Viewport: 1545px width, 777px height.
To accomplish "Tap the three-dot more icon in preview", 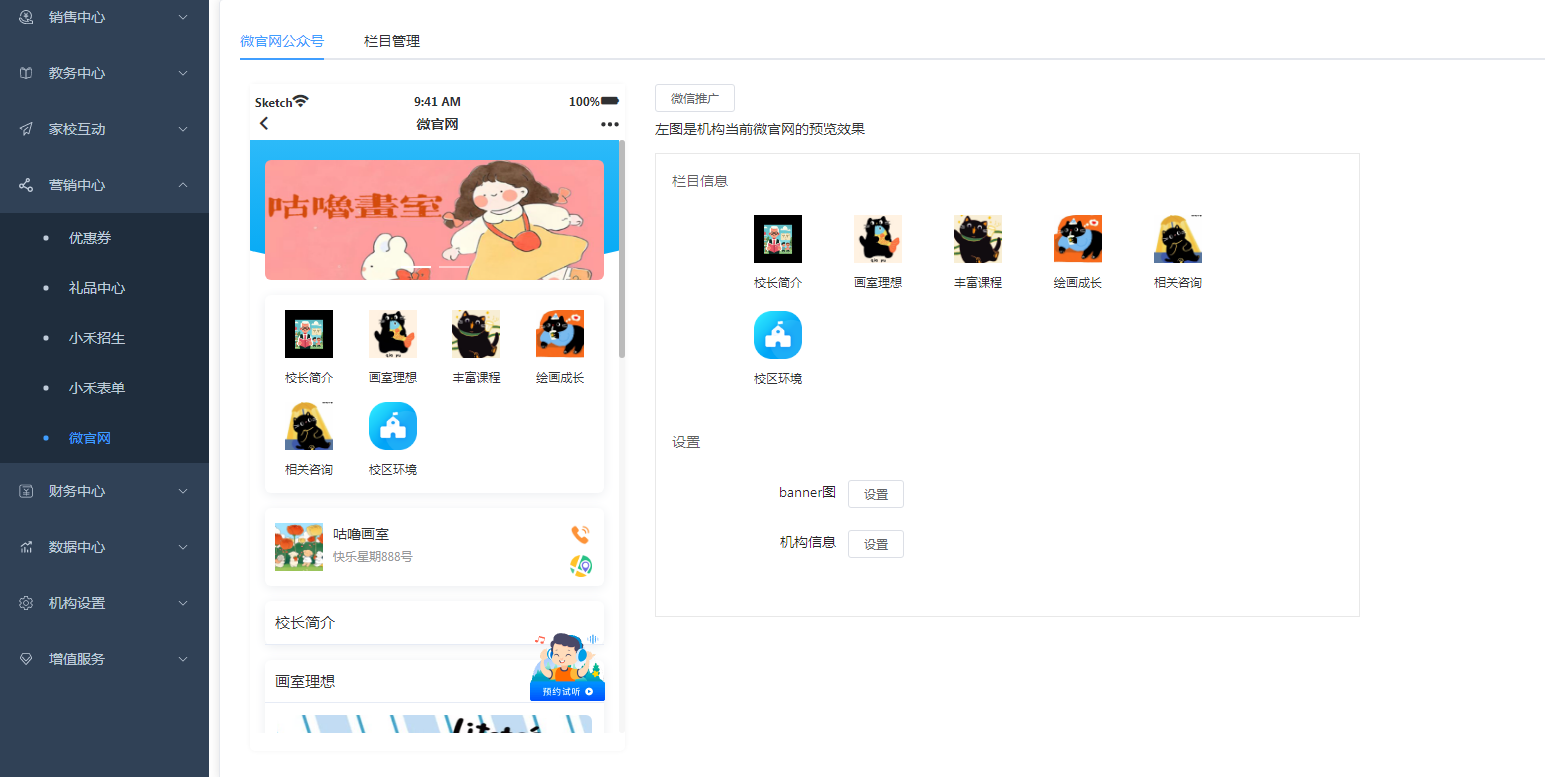I will pyautogui.click(x=609, y=124).
